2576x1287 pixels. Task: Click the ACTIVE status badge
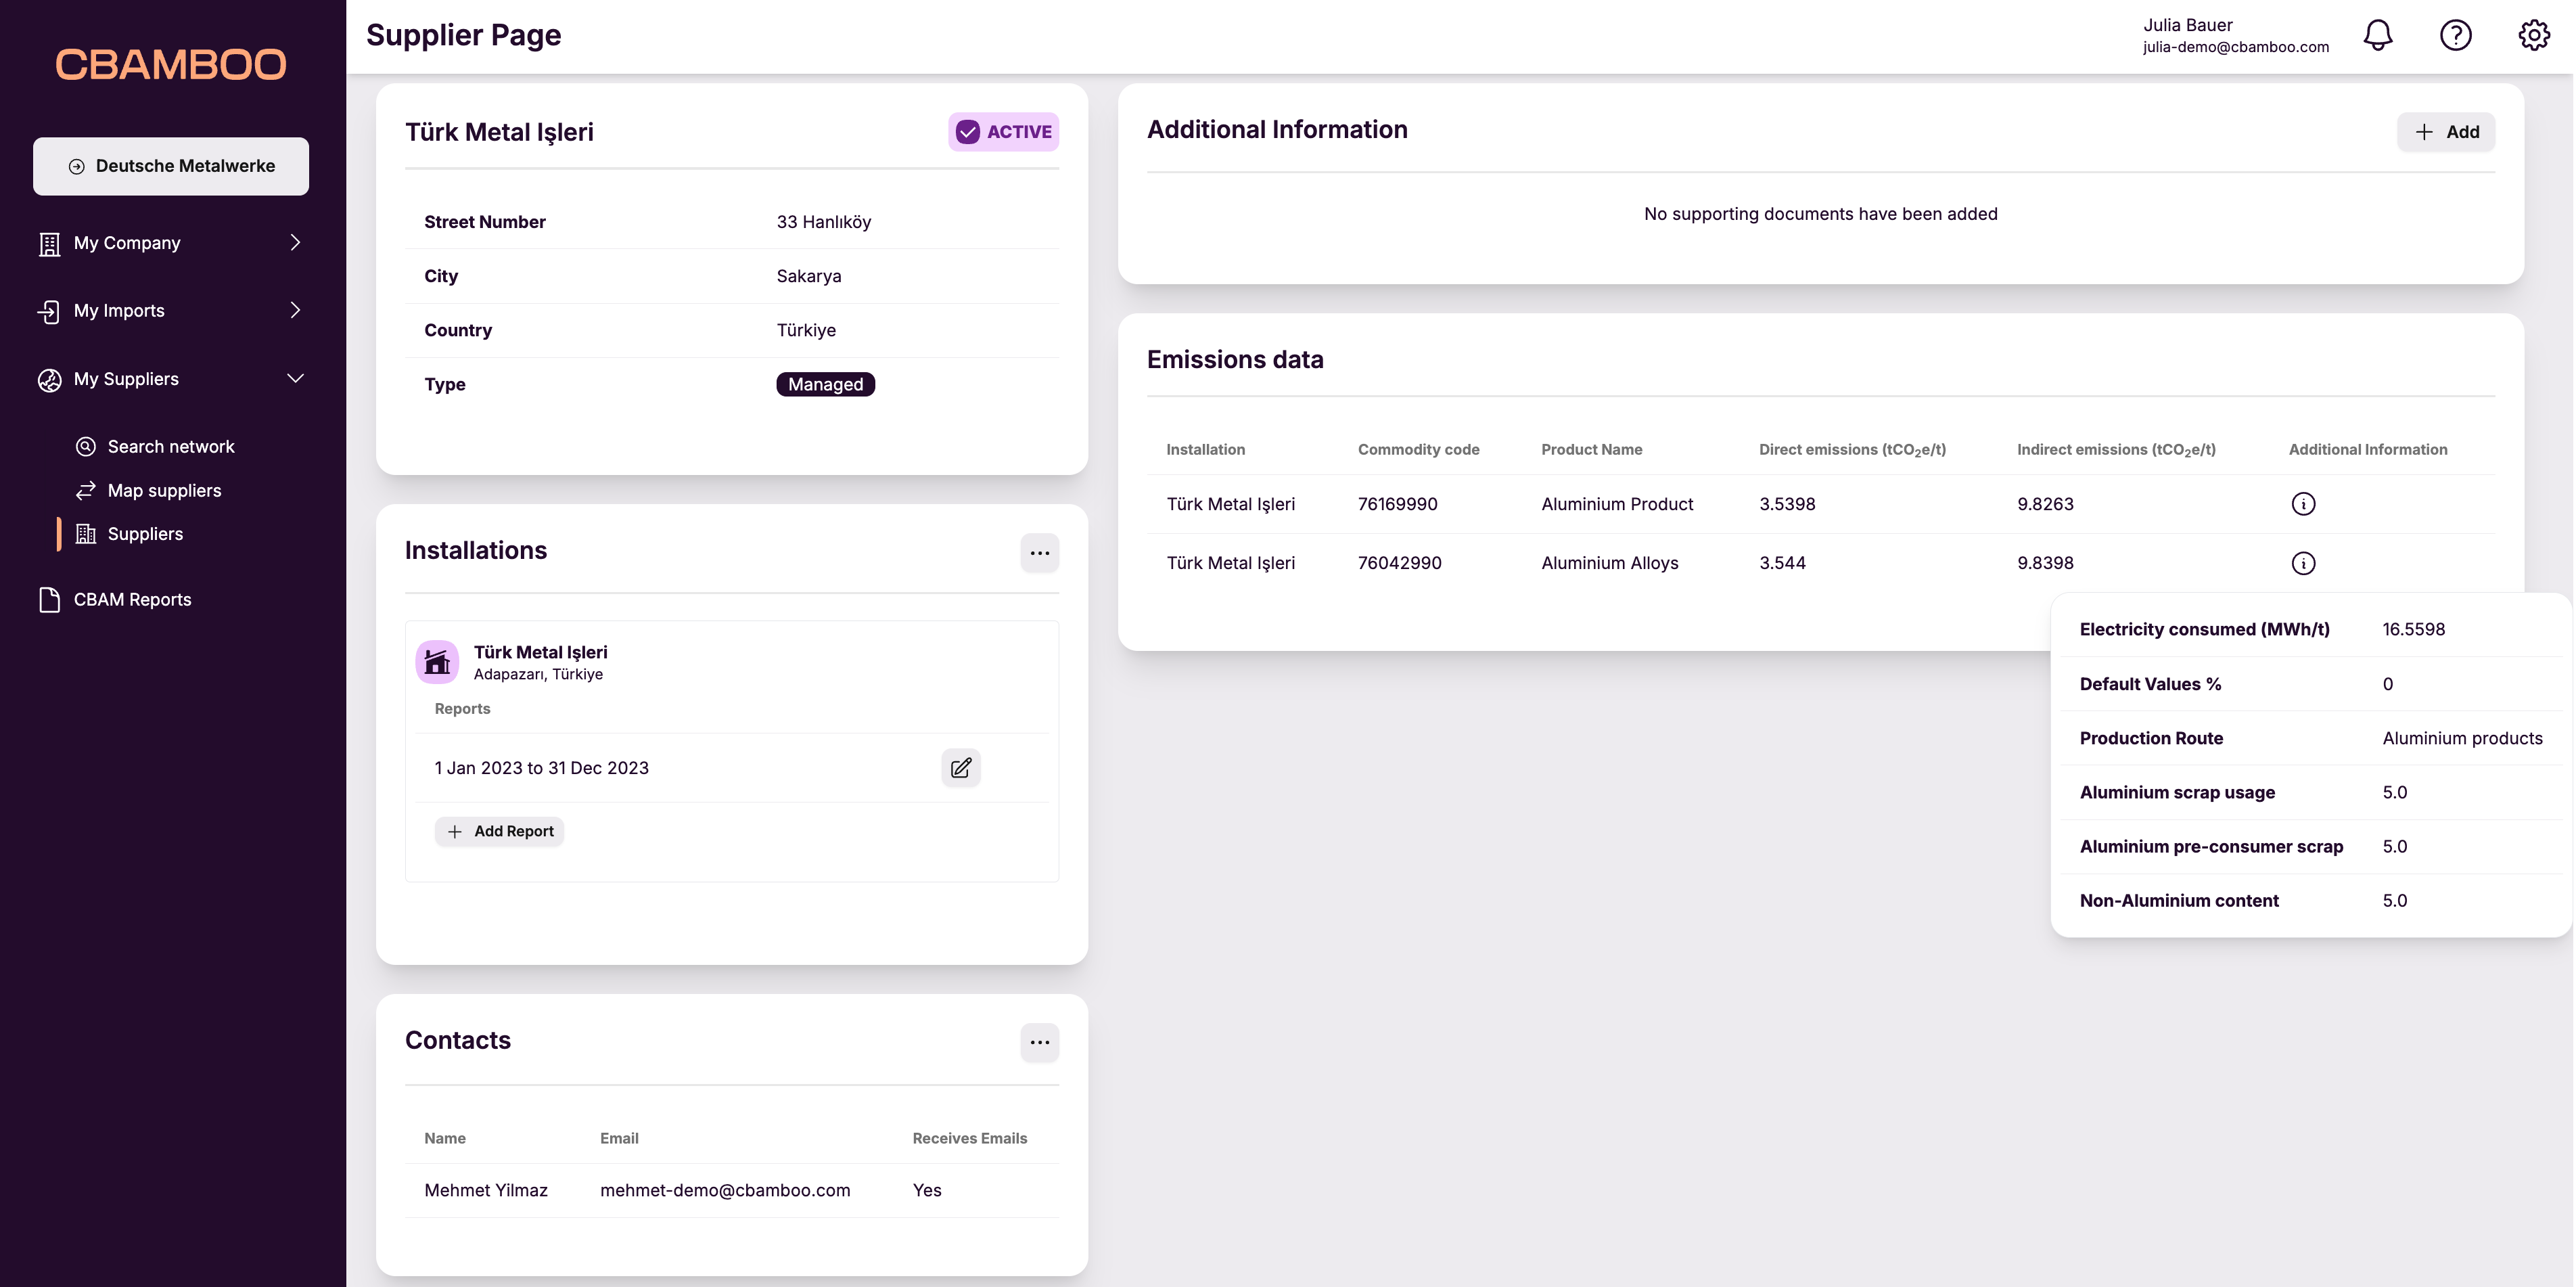(x=1003, y=132)
